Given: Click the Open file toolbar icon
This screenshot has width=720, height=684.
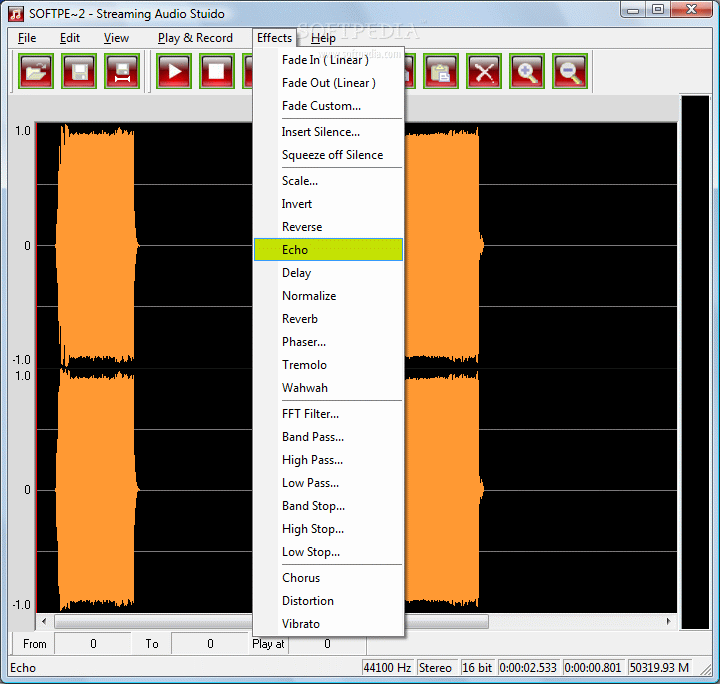Looking at the screenshot, I should [x=36, y=71].
